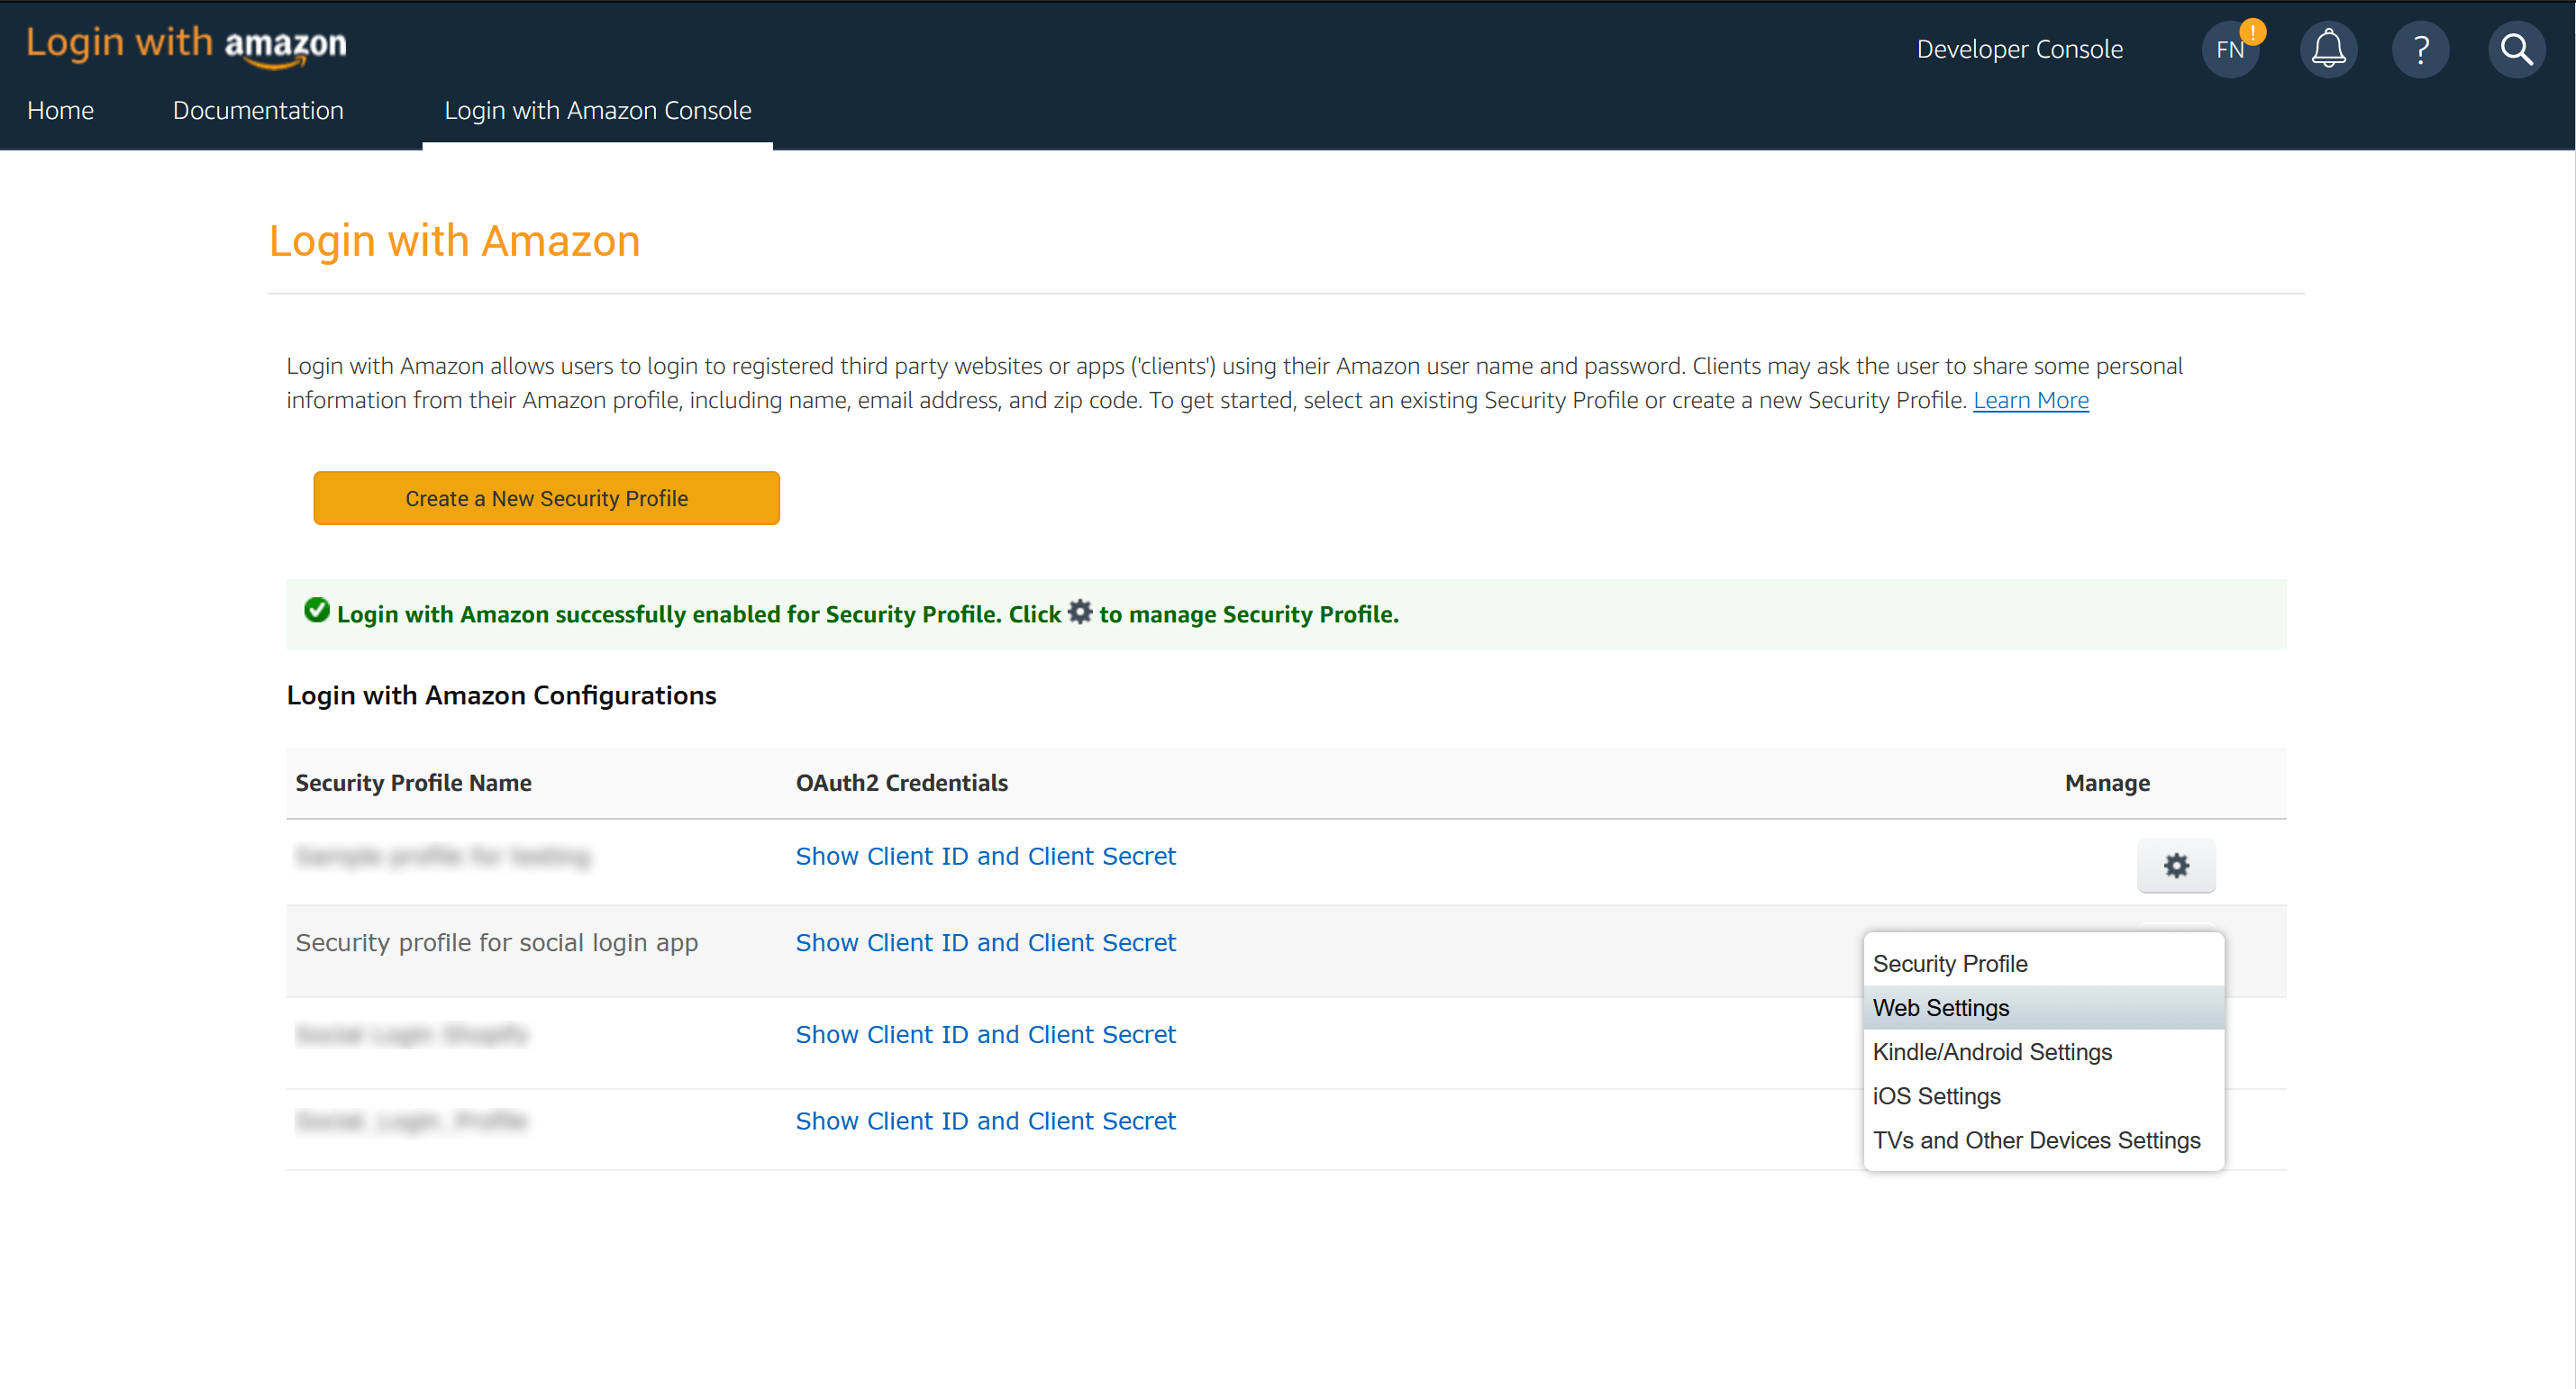This screenshot has height=1389, width=2576.
Task: Choose Kindle/Android Settings menu entry
Action: click(x=2043, y=1051)
